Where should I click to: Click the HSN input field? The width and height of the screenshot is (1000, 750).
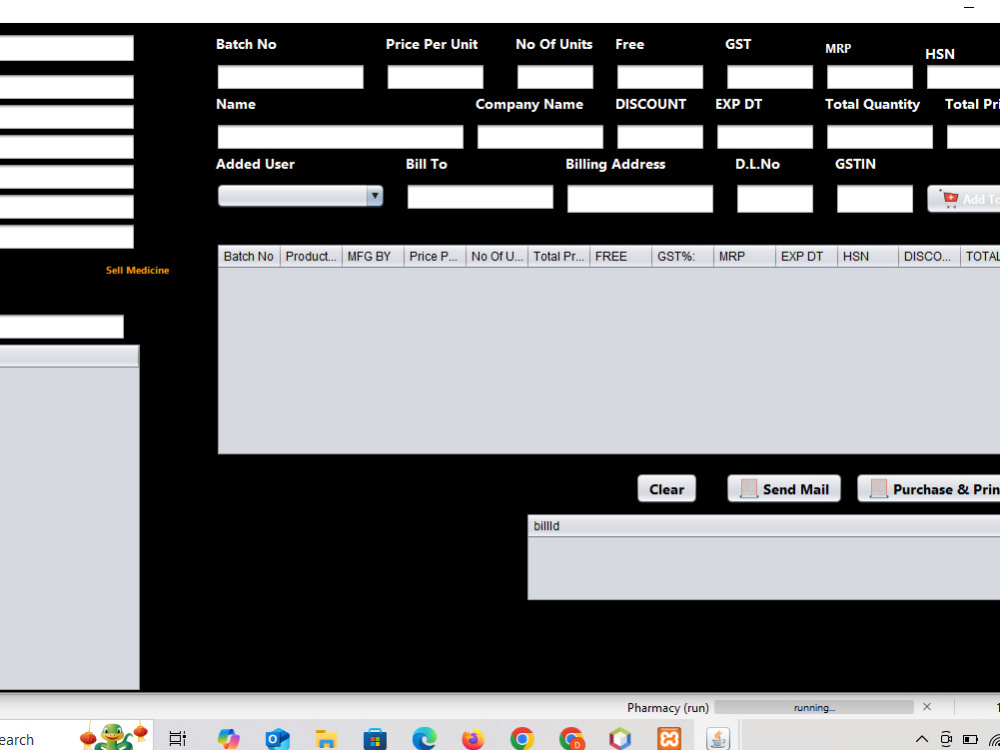(963, 77)
